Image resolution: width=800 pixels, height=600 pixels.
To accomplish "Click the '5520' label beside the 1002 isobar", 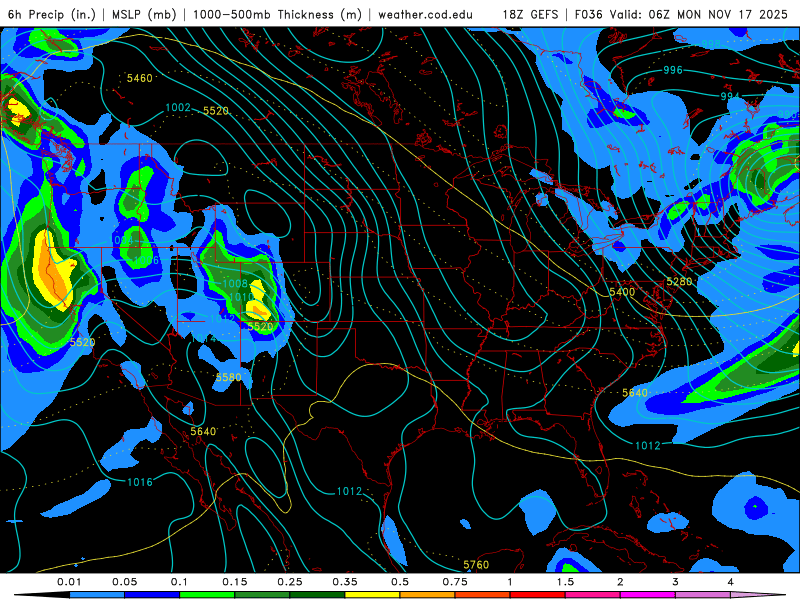I will click(x=216, y=111).
